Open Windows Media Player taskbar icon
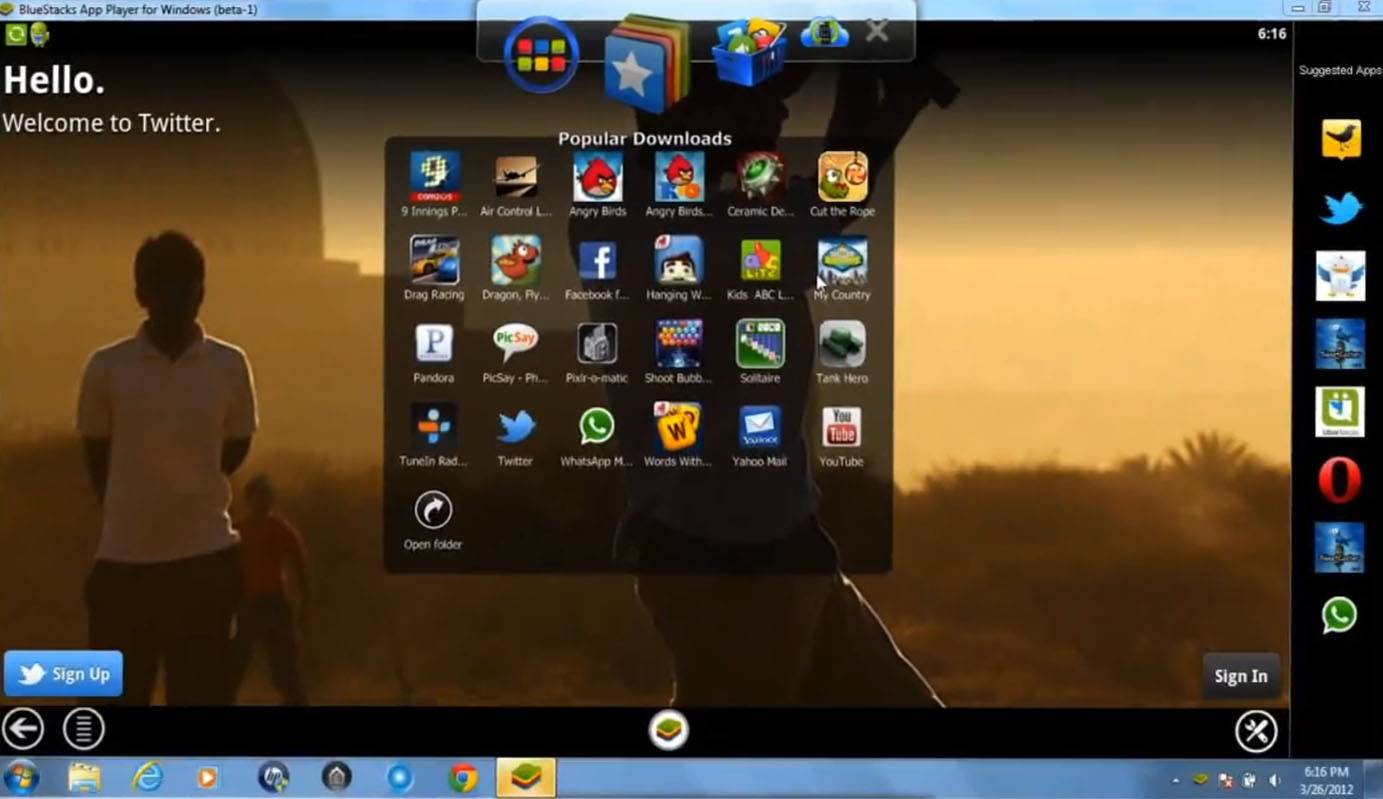1383x799 pixels. 208,777
